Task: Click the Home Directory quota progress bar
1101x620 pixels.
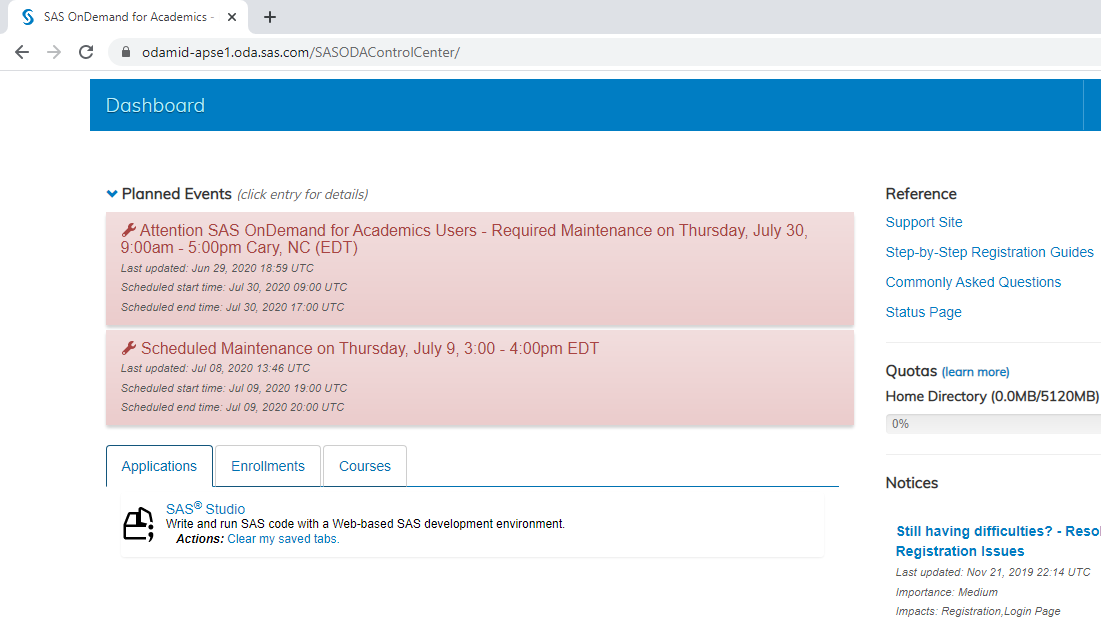Action: tap(993, 423)
